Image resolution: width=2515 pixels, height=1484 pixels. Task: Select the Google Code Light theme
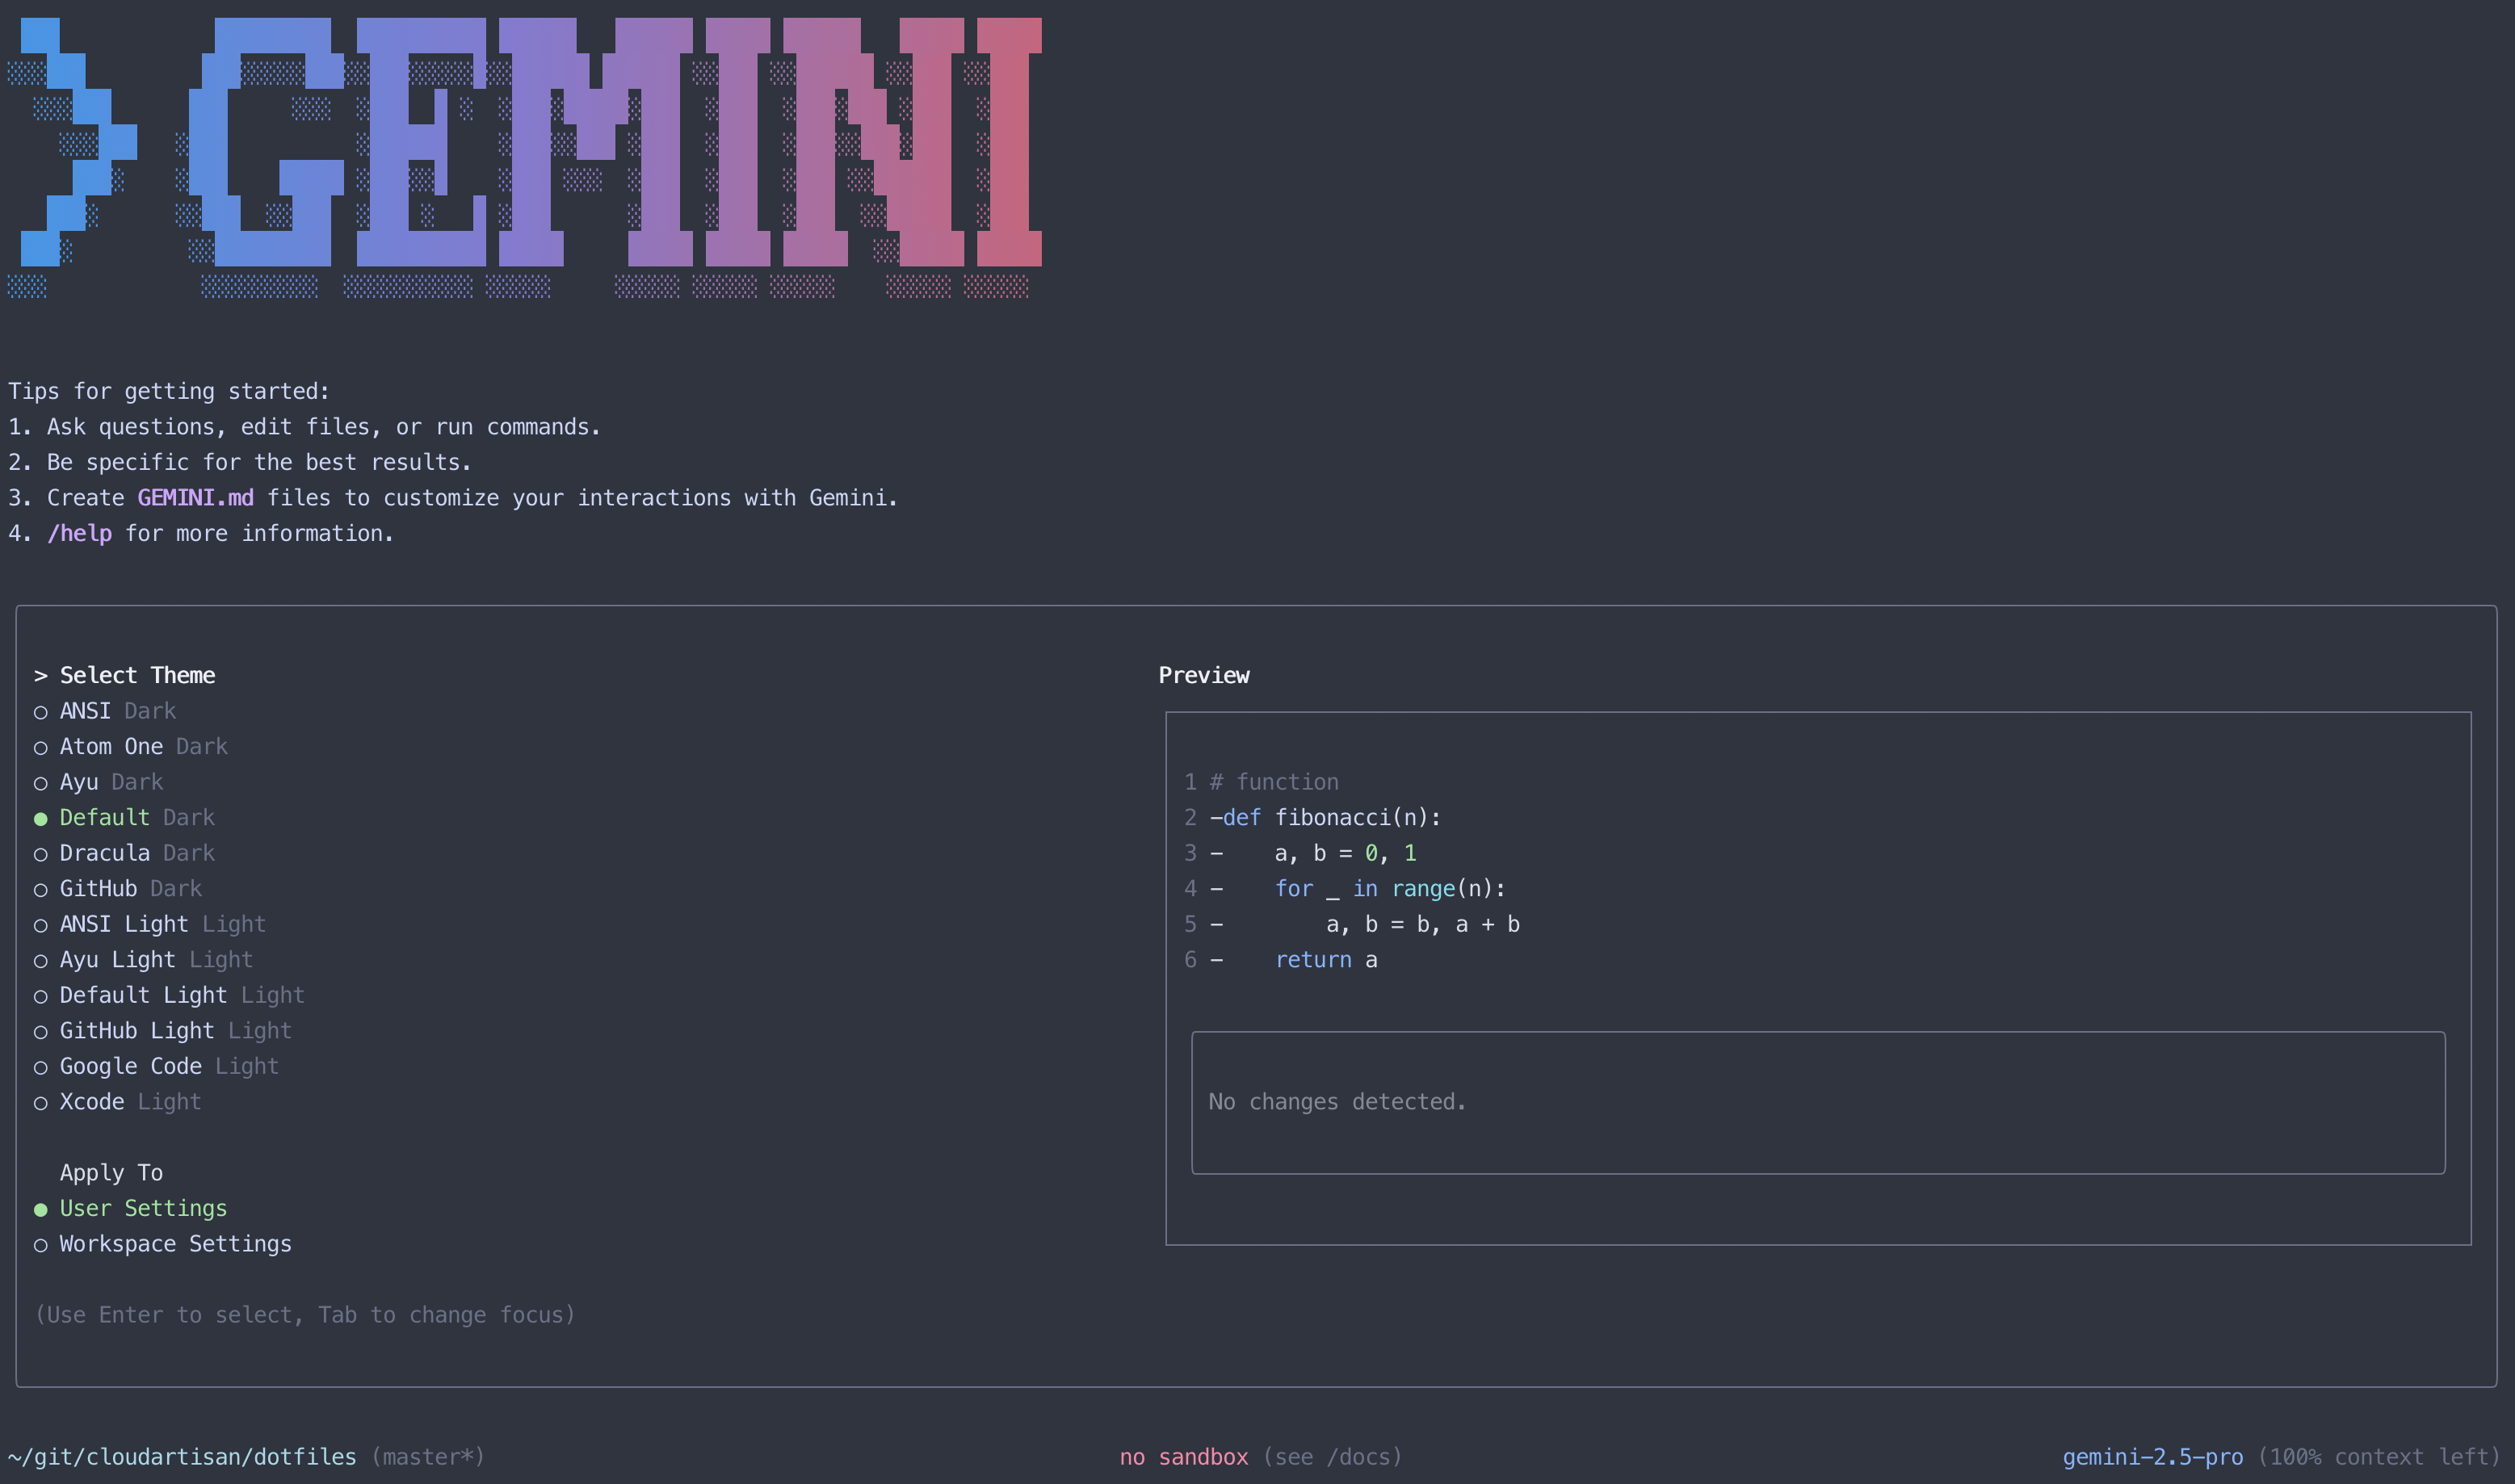pyautogui.click(x=157, y=1066)
